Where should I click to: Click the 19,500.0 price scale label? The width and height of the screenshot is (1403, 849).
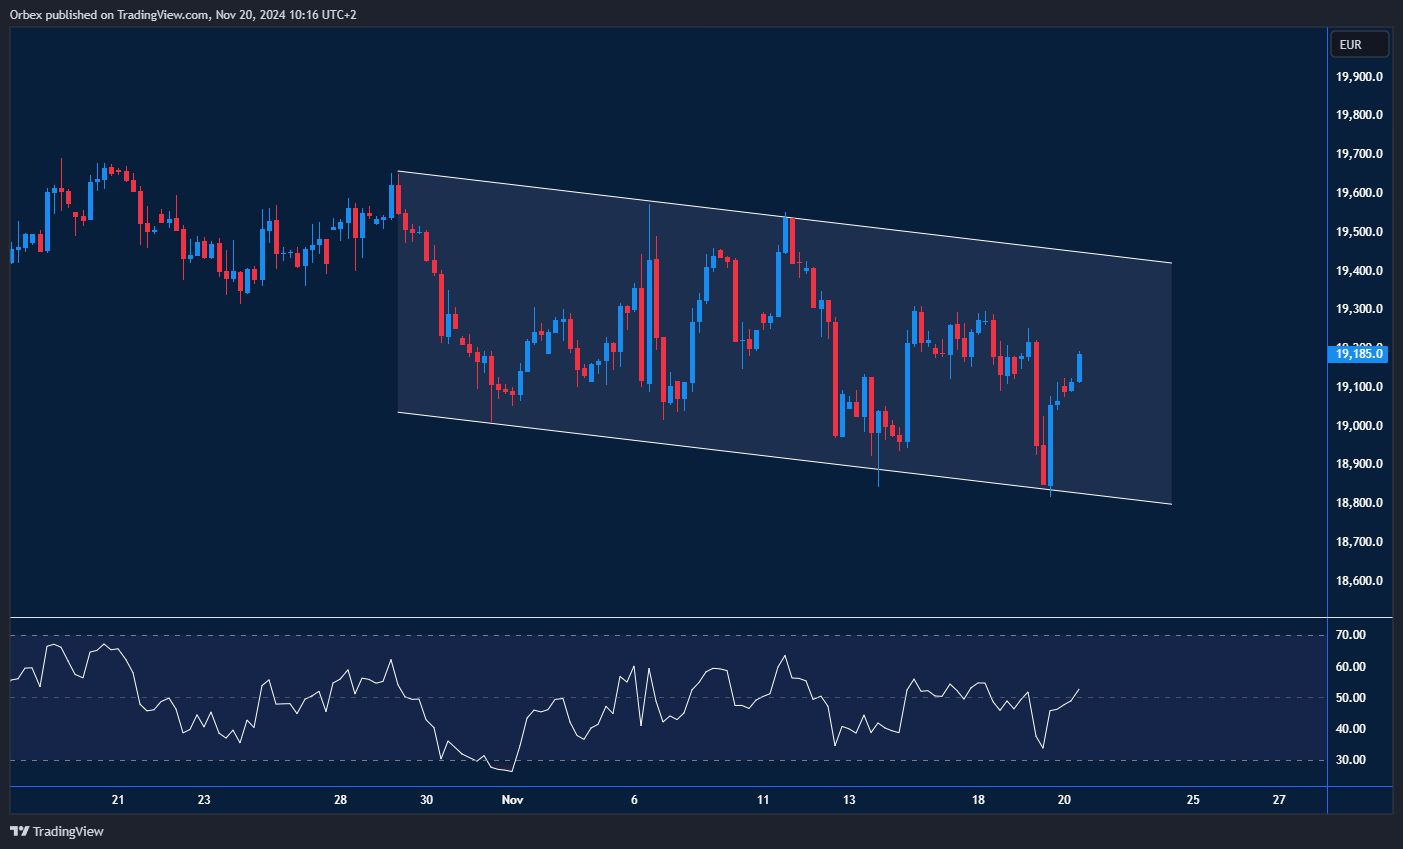click(1359, 232)
